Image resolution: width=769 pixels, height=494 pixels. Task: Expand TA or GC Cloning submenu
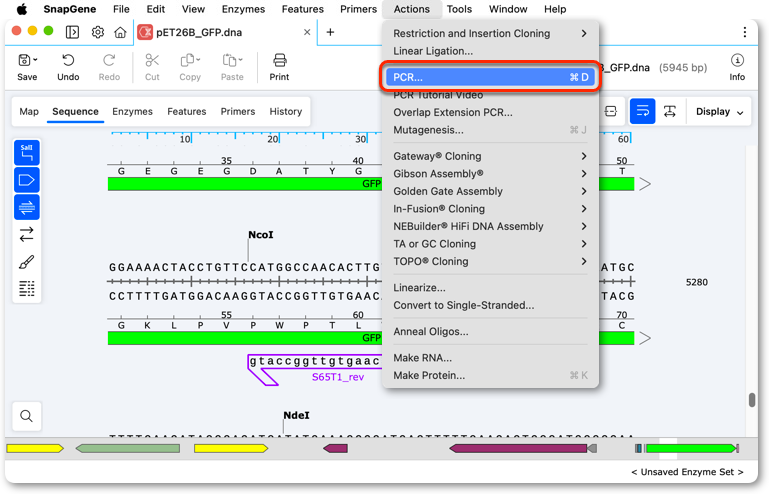pyautogui.click(x=490, y=244)
